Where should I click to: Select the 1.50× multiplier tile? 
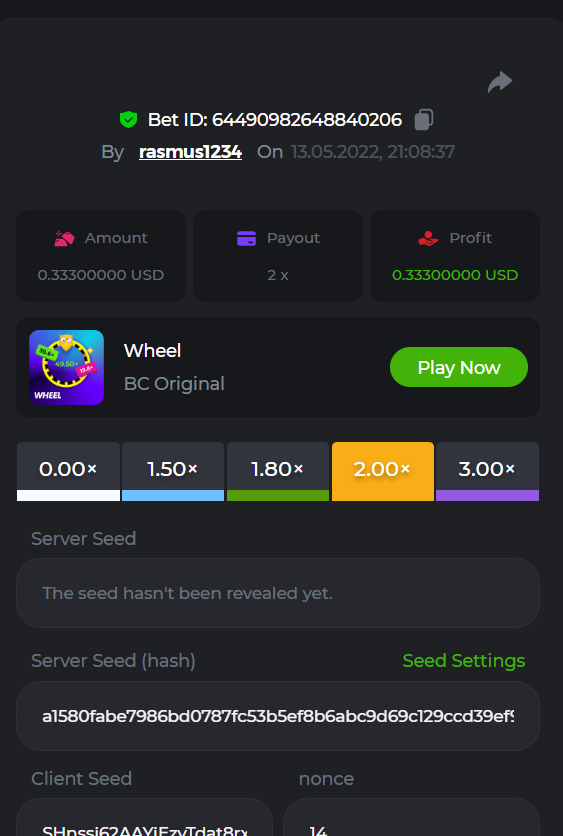coord(173,471)
